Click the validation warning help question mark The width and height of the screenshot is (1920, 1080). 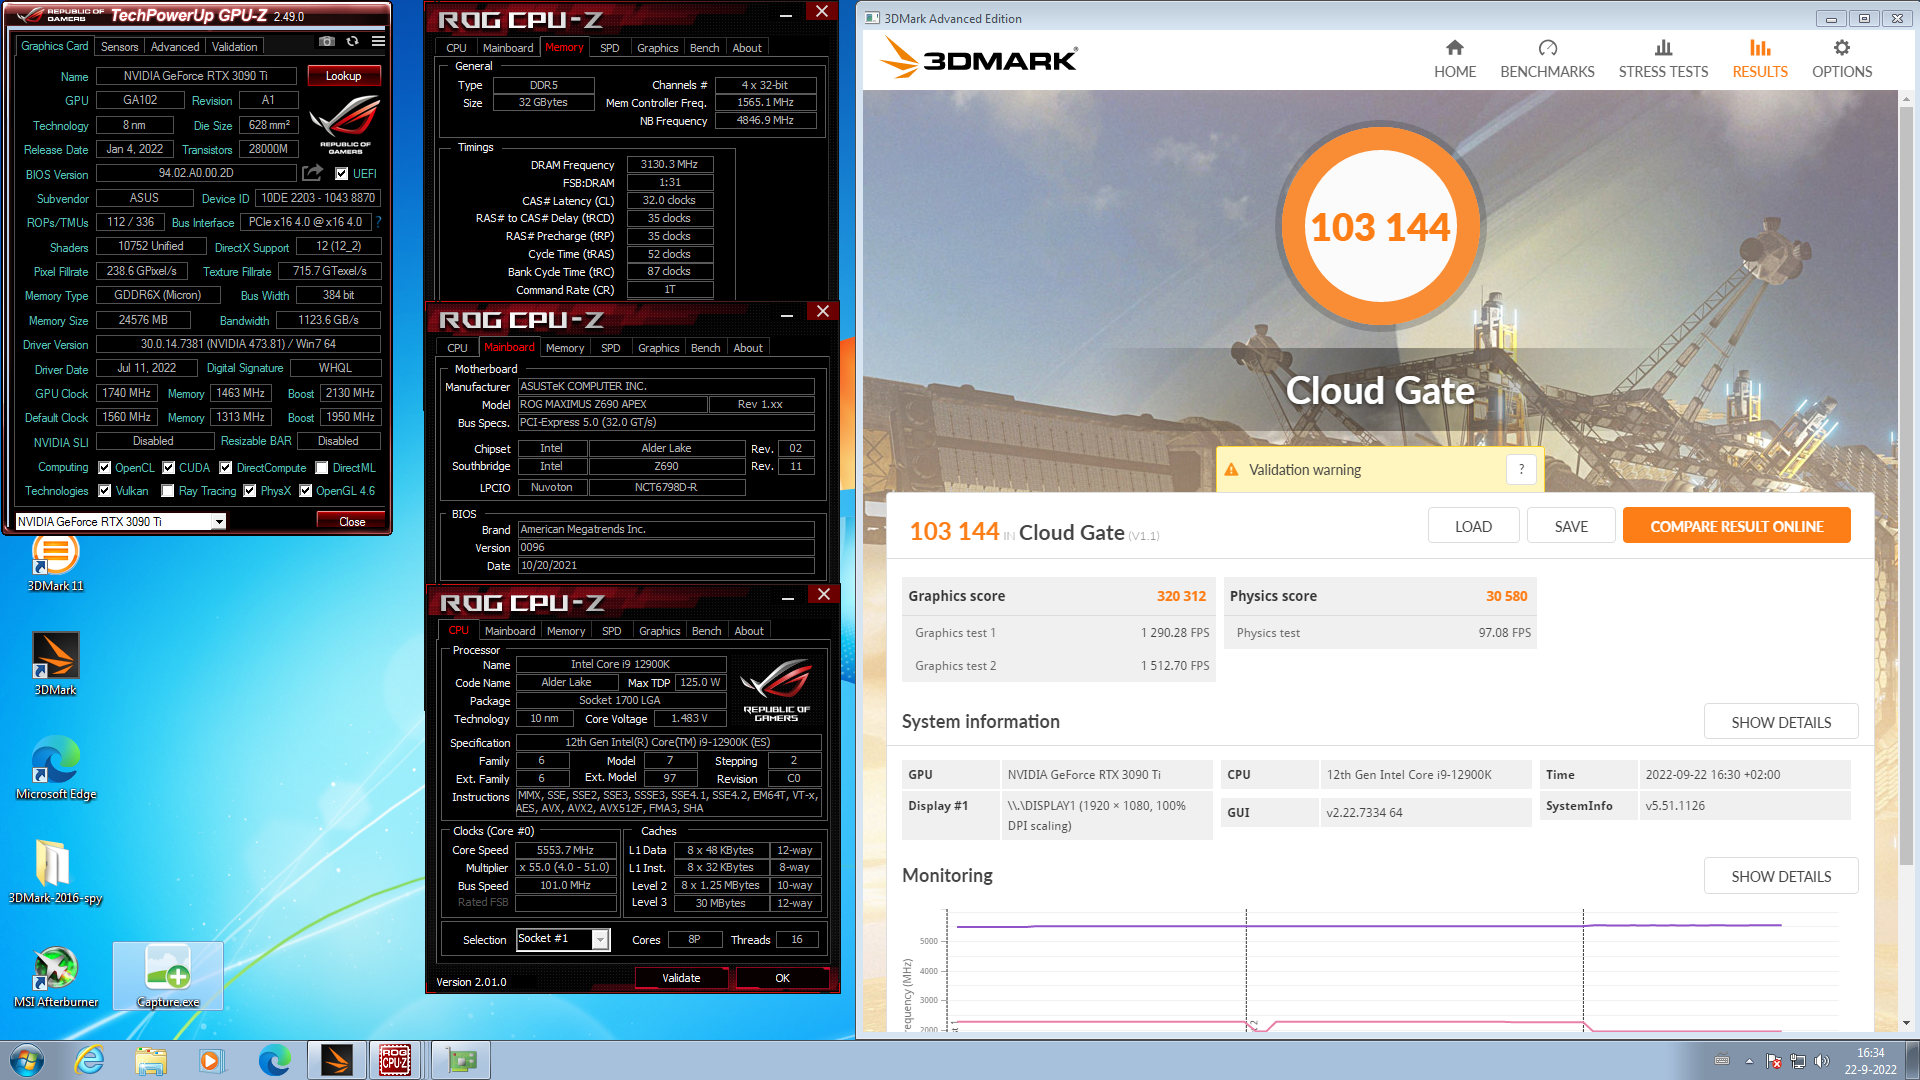point(1521,469)
